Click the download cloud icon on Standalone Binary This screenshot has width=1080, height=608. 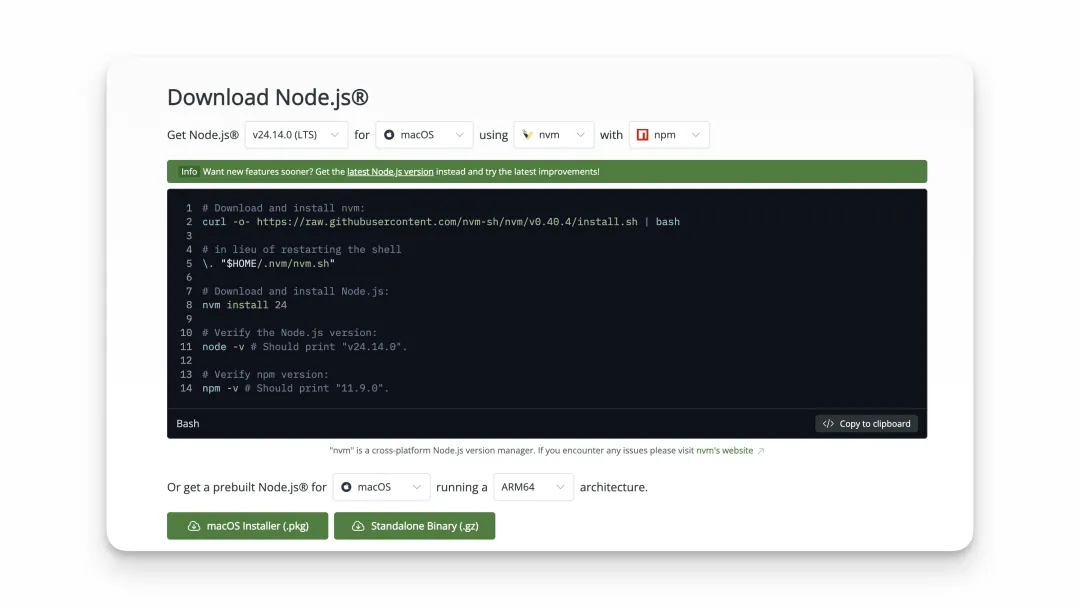point(358,526)
